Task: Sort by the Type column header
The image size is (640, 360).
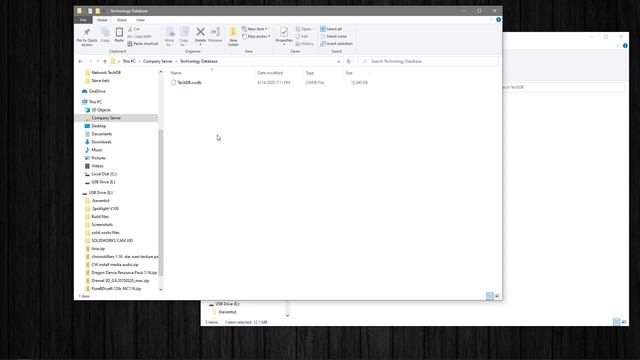Action: click(x=324, y=73)
